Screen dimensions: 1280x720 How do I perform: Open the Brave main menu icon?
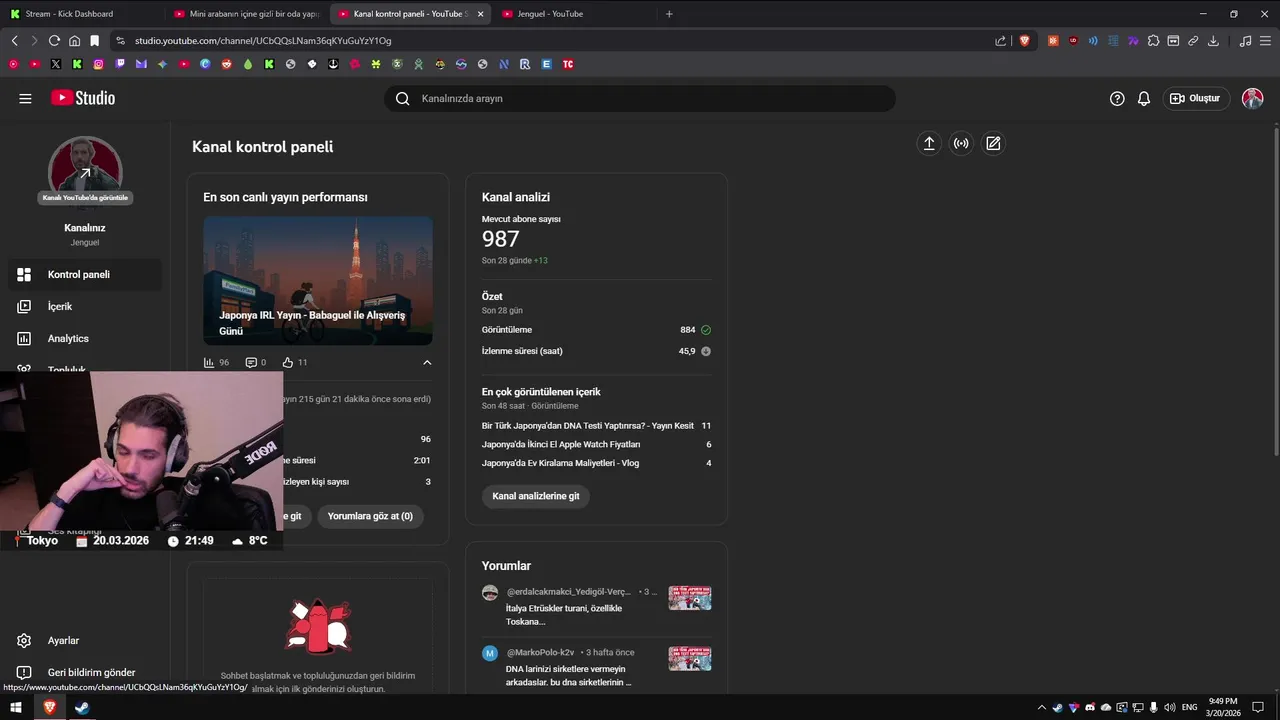pos(1266,41)
